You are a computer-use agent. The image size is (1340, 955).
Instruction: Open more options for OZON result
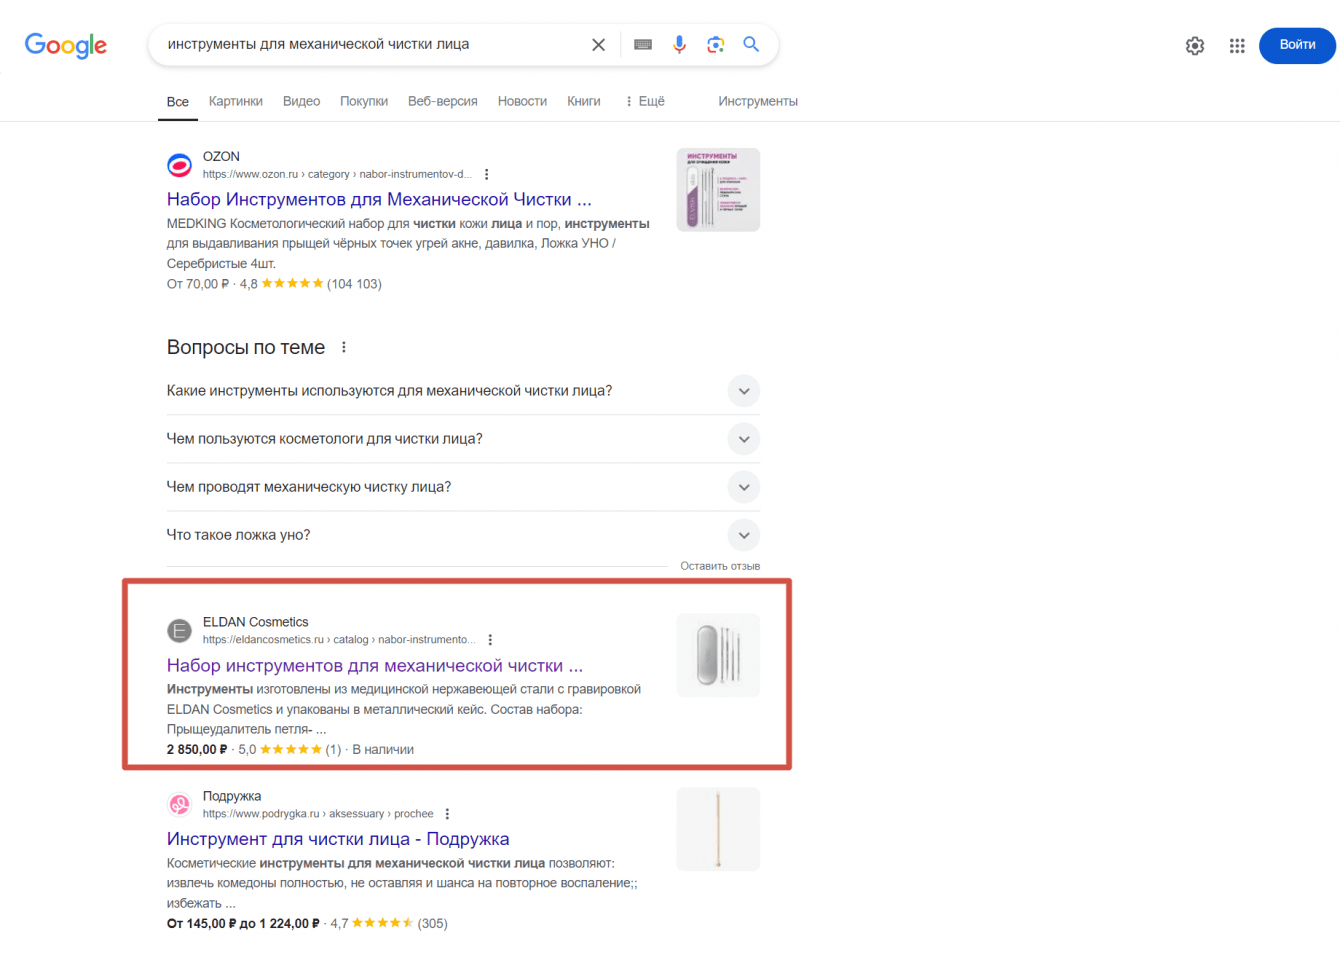click(x=486, y=175)
